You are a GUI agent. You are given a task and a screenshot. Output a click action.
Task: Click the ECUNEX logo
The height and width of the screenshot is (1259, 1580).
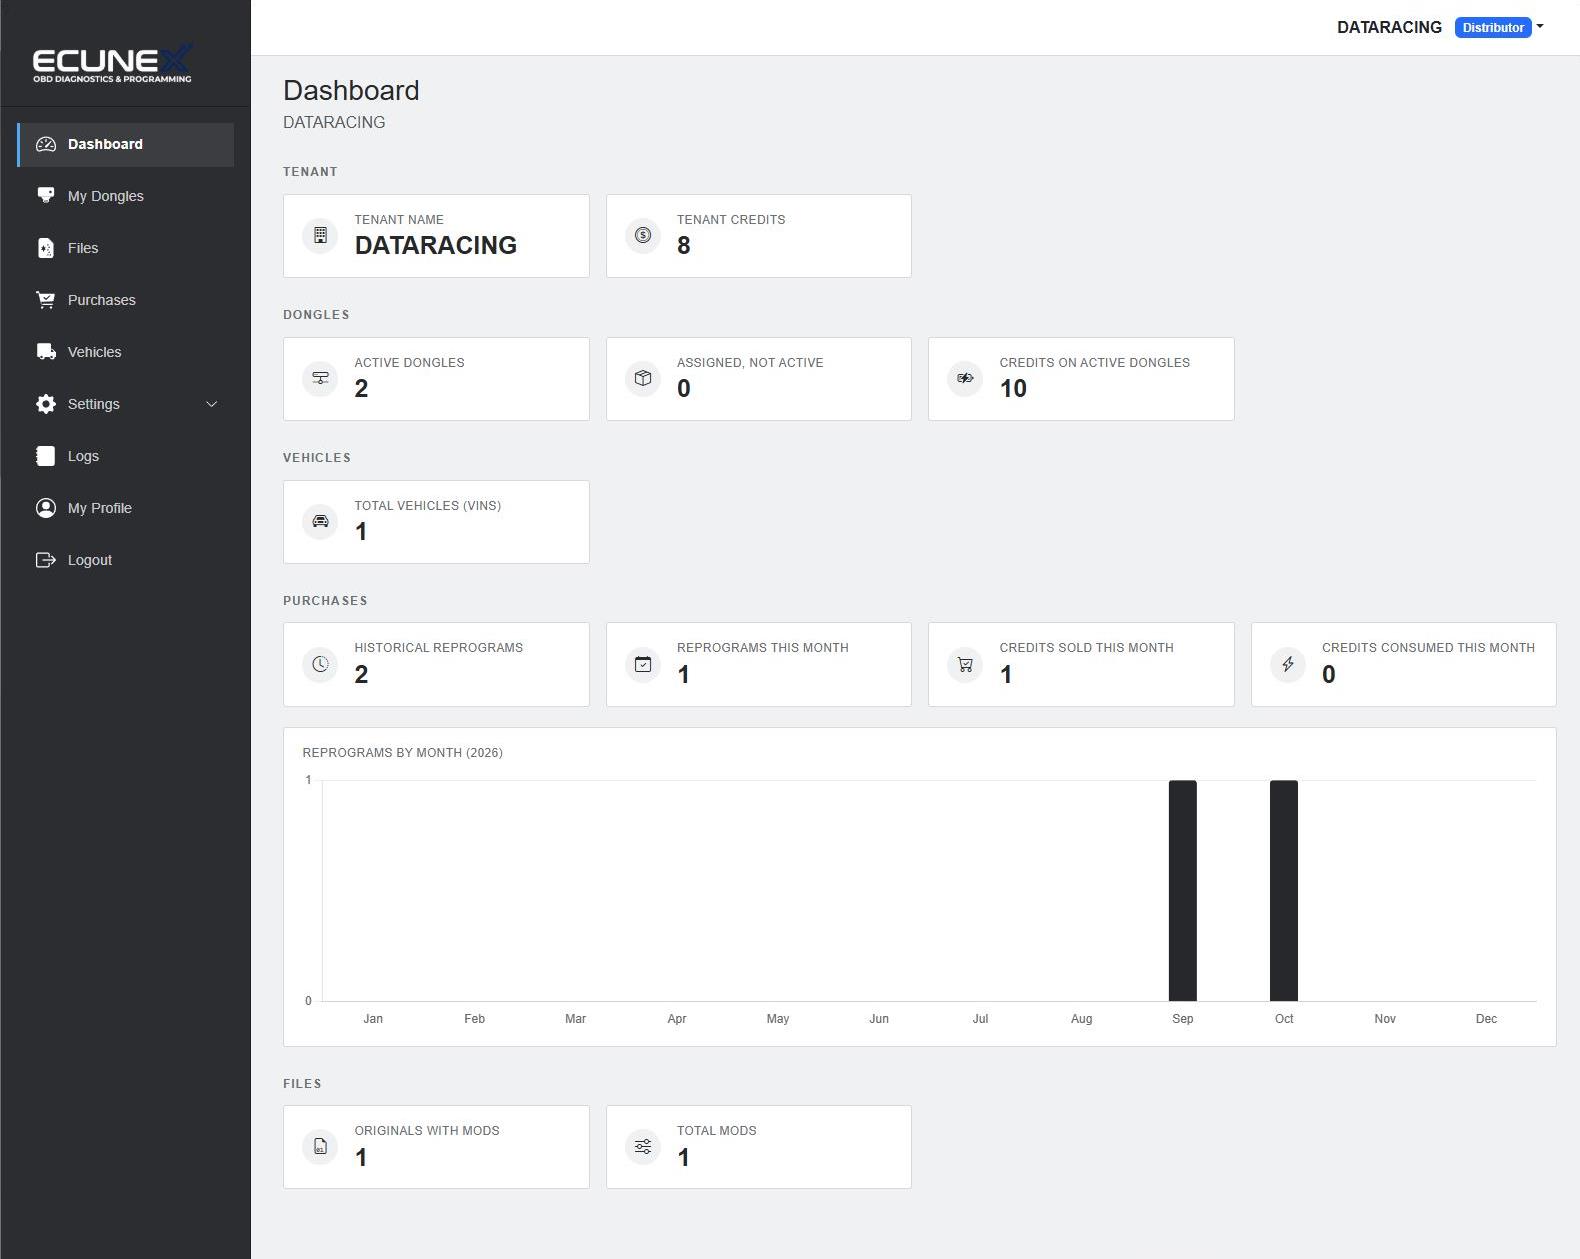(112, 63)
